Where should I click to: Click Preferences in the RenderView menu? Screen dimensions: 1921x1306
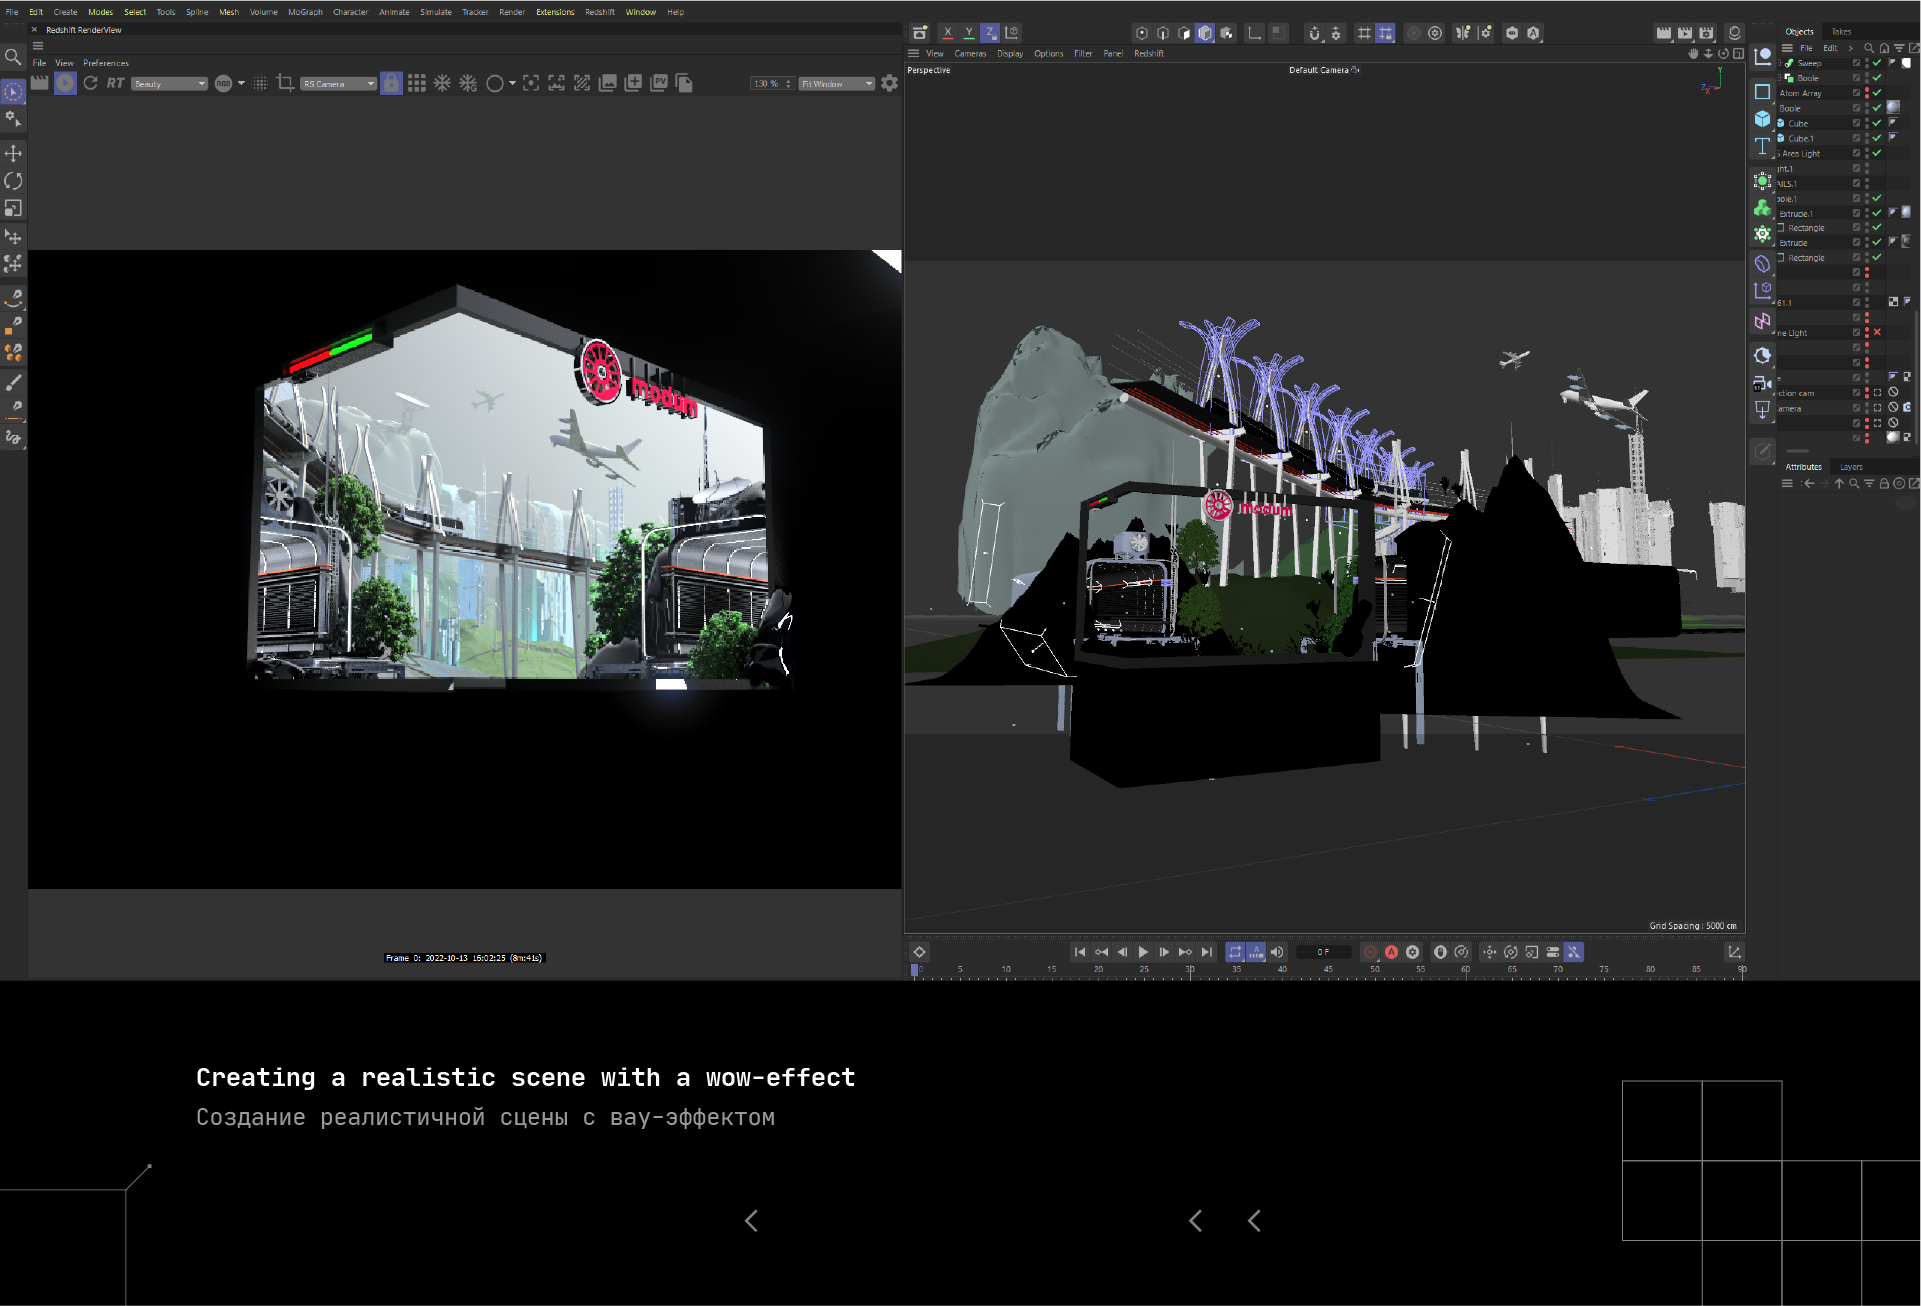[x=106, y=63]
